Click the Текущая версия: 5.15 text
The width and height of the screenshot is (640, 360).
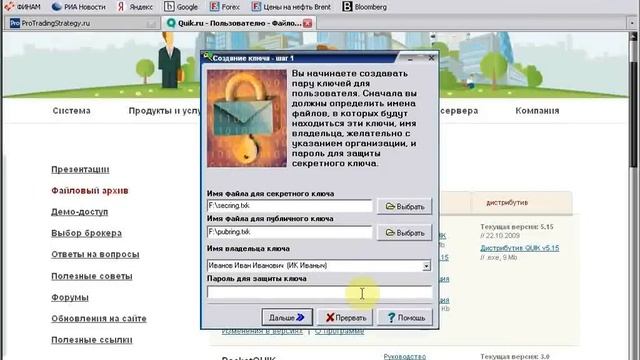click(517, 227)
